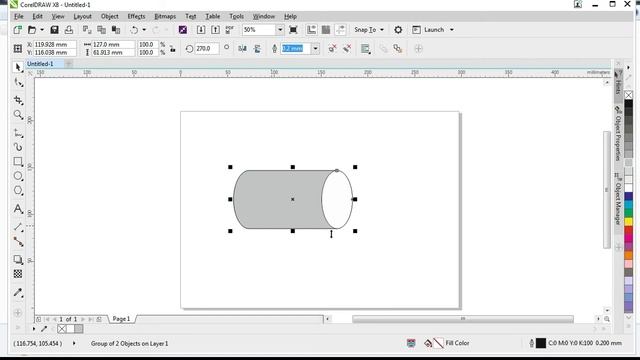Click the Cut icon

point(87,30)
